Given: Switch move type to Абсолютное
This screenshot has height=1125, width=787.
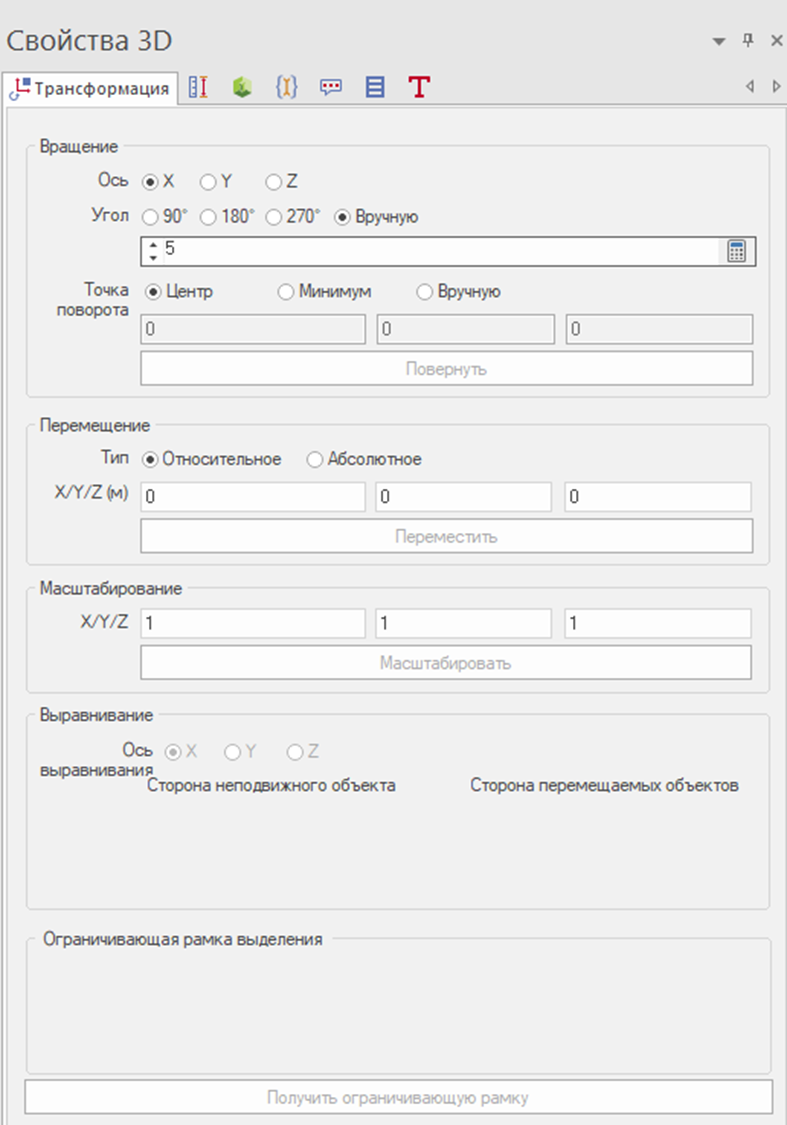Looking at the screenshot, I should (x=315, y=459).
